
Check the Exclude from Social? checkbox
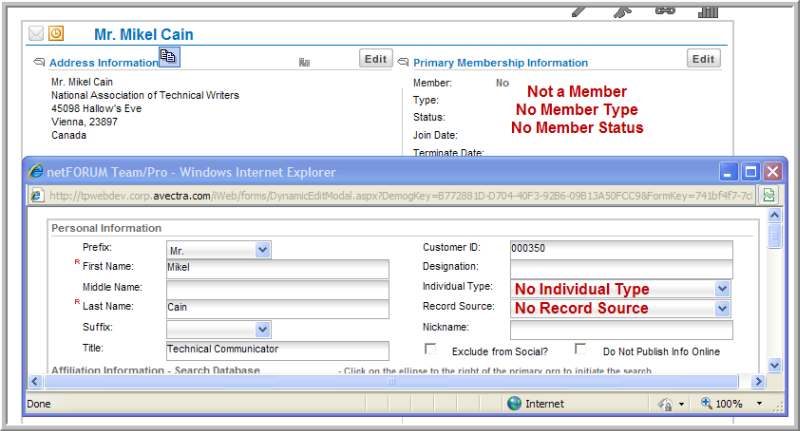coord(430,348)
